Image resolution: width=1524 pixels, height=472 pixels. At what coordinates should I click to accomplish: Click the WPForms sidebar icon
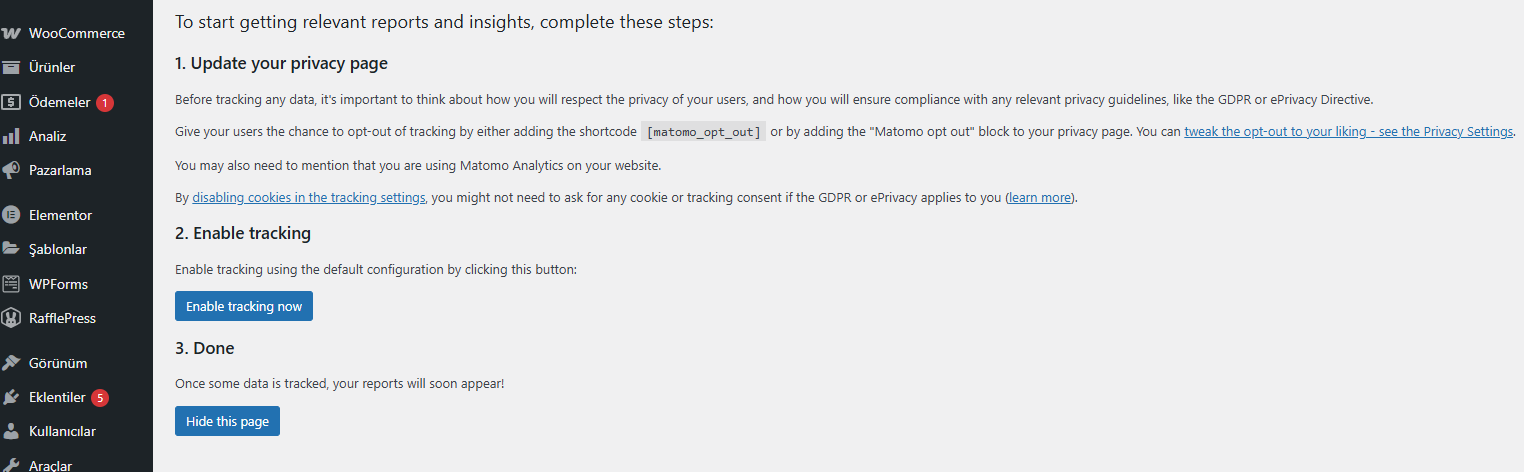11,284
